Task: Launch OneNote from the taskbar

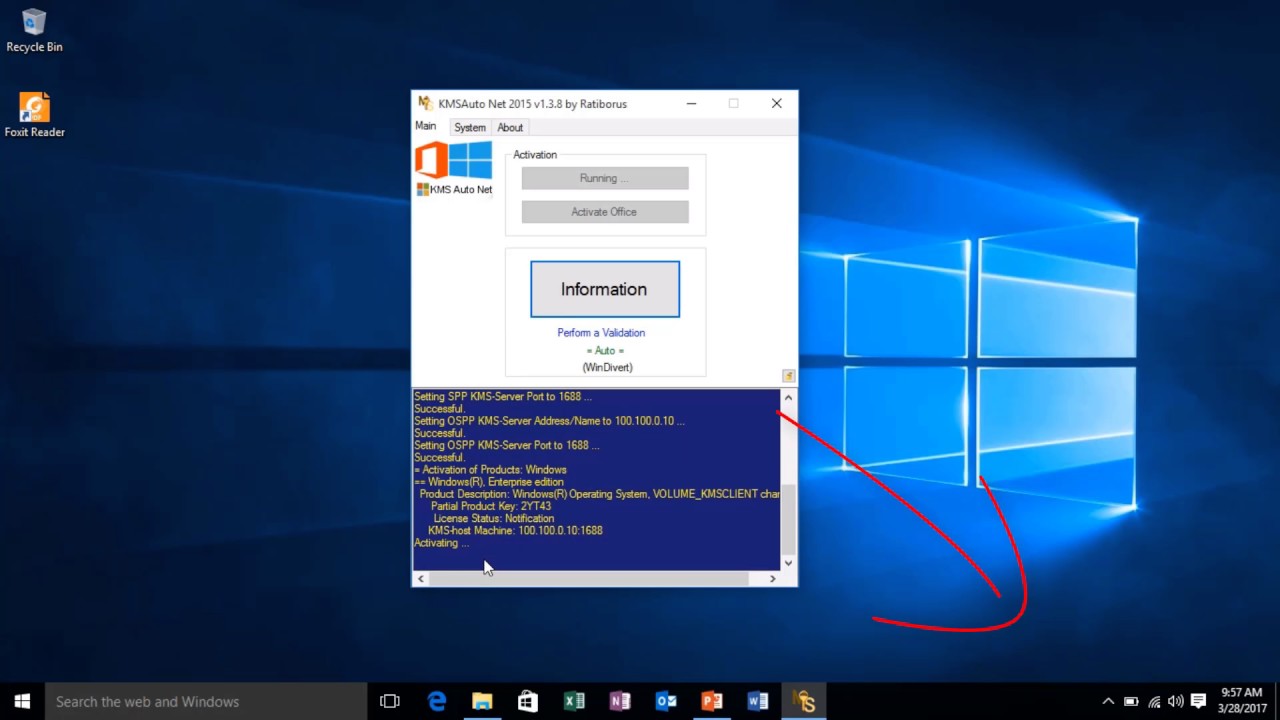Action: 620,701
